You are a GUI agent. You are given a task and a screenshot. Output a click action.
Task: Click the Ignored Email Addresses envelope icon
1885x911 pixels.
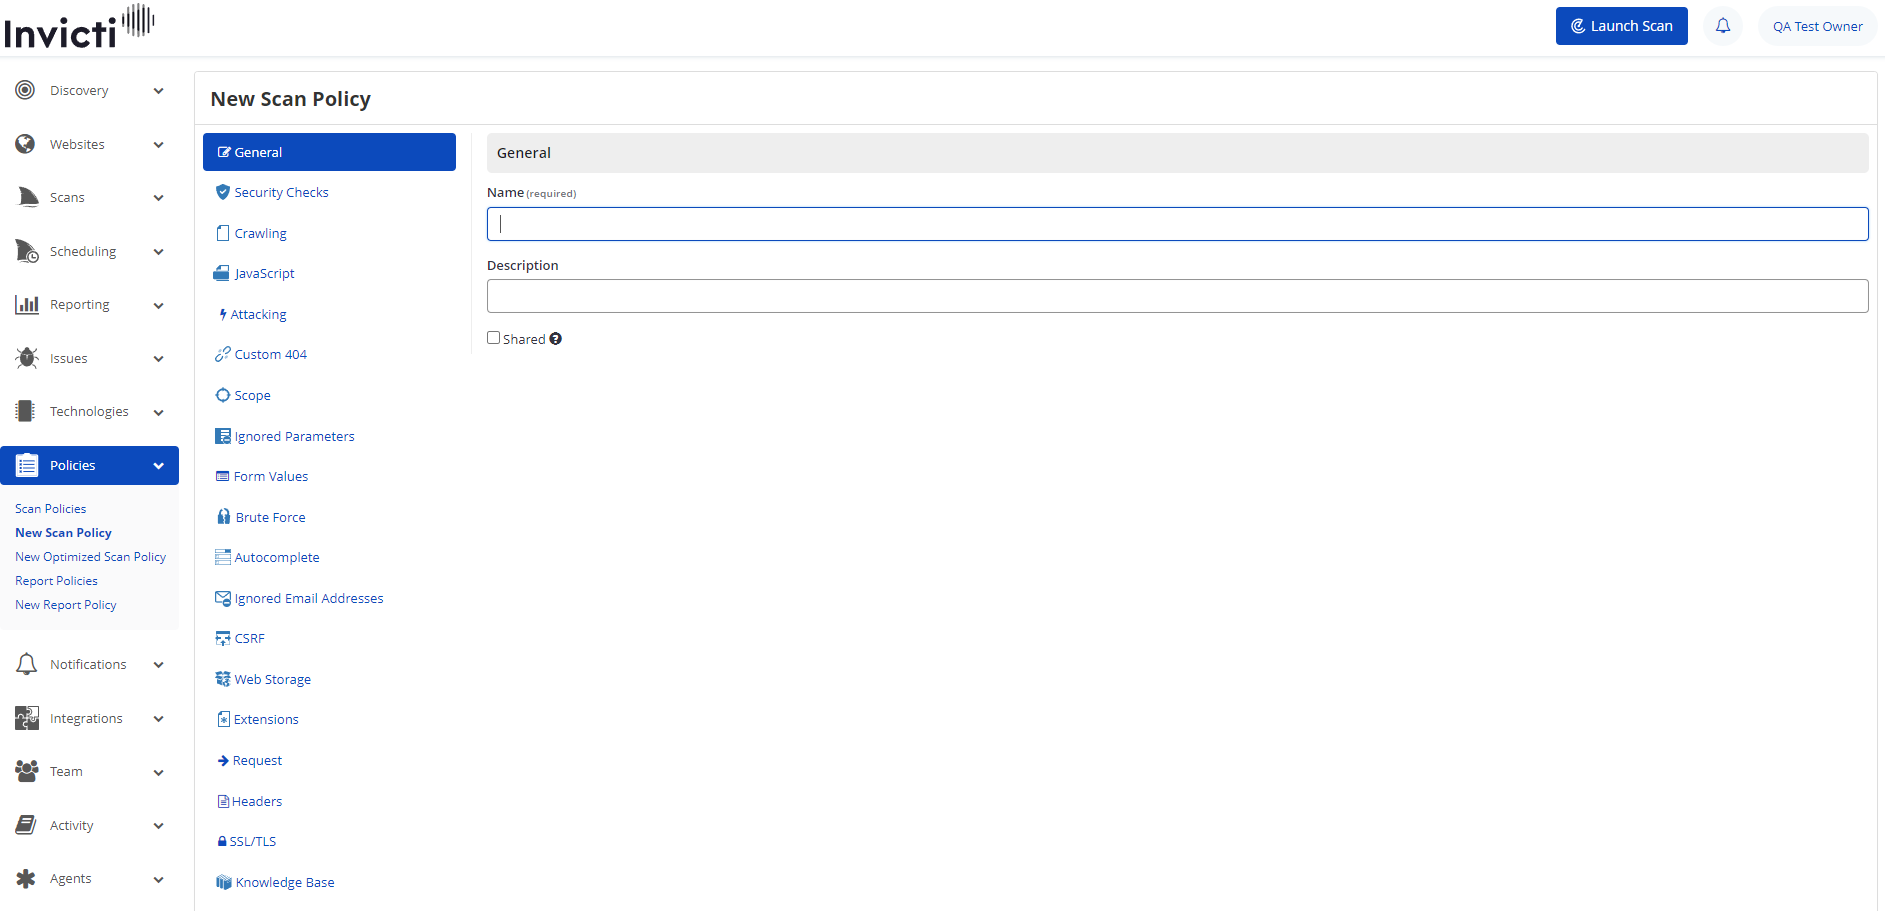[223, 598]
